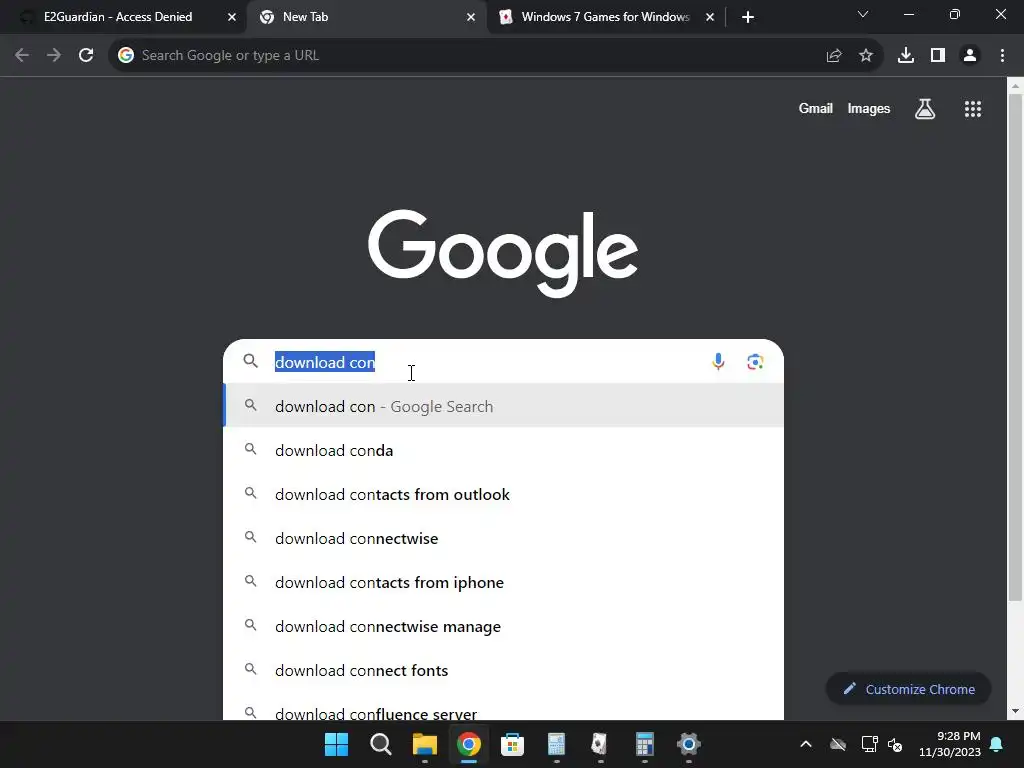Open Search Labs flask icon
Screen dimensions: 1024x768
[x=925, y=109]
